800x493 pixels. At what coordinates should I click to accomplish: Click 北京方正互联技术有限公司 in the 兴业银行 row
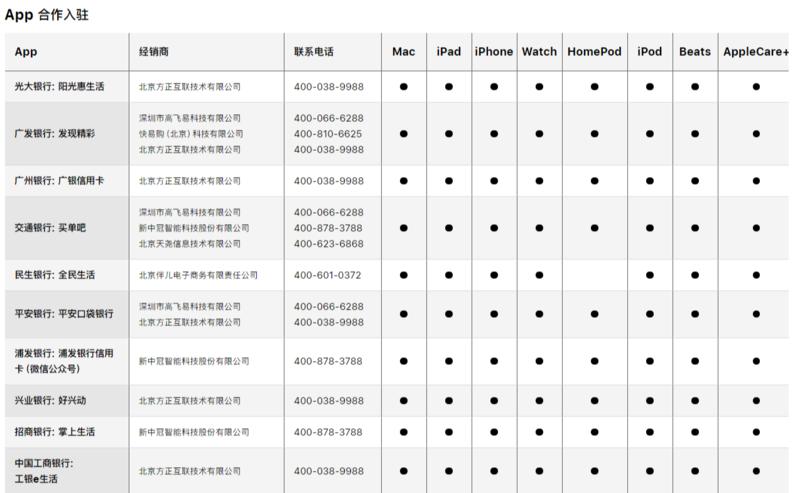click(x=190, y=401)
